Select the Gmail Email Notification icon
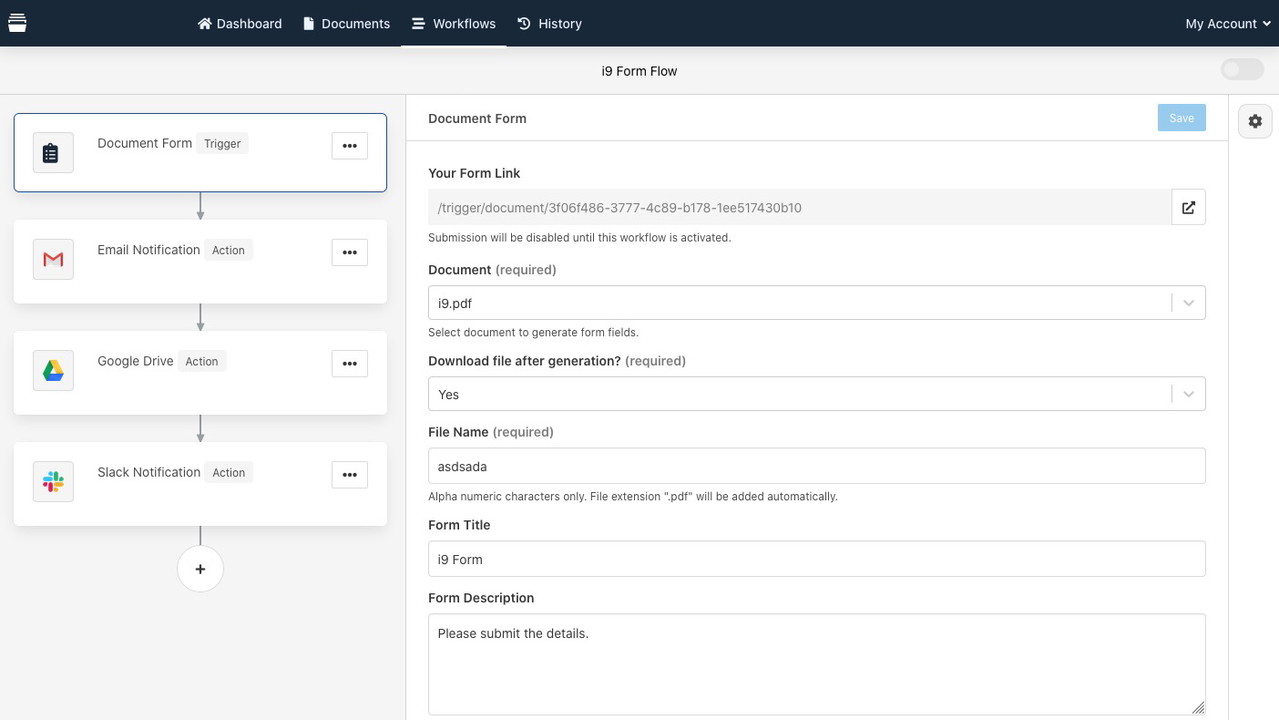1279x720 pixels. (x=53, y=260)
